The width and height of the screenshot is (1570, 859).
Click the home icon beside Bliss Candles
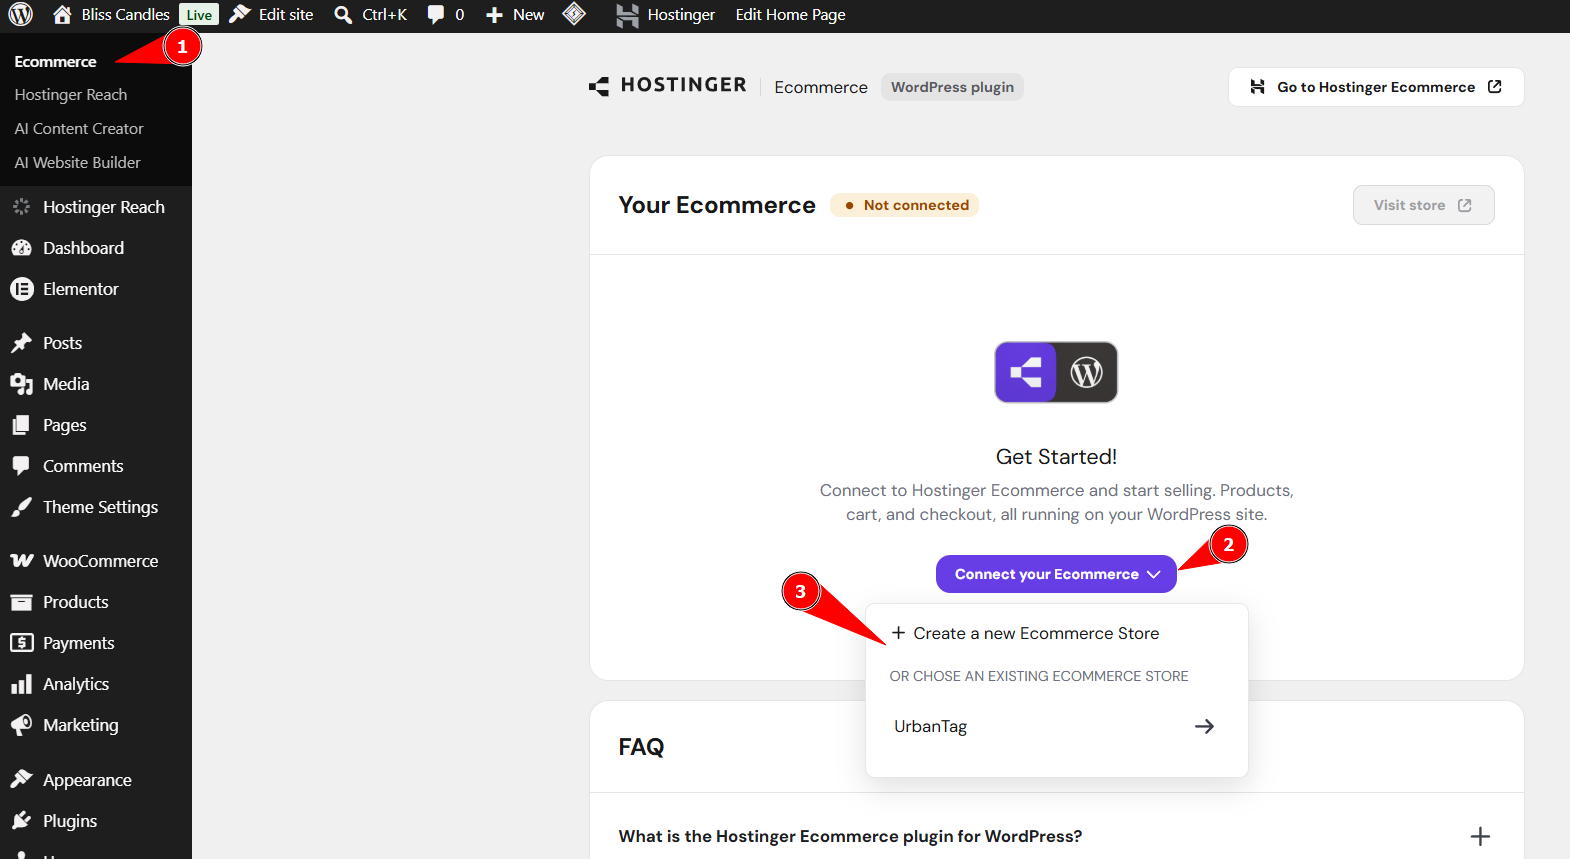tap(62, 15)
